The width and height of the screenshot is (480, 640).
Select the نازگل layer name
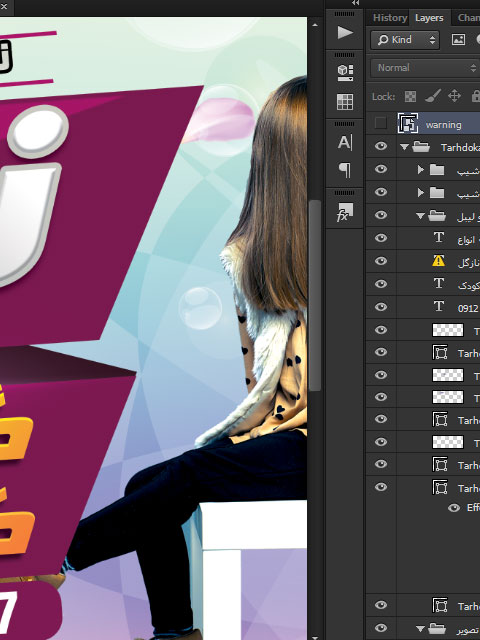pos(469,262)
